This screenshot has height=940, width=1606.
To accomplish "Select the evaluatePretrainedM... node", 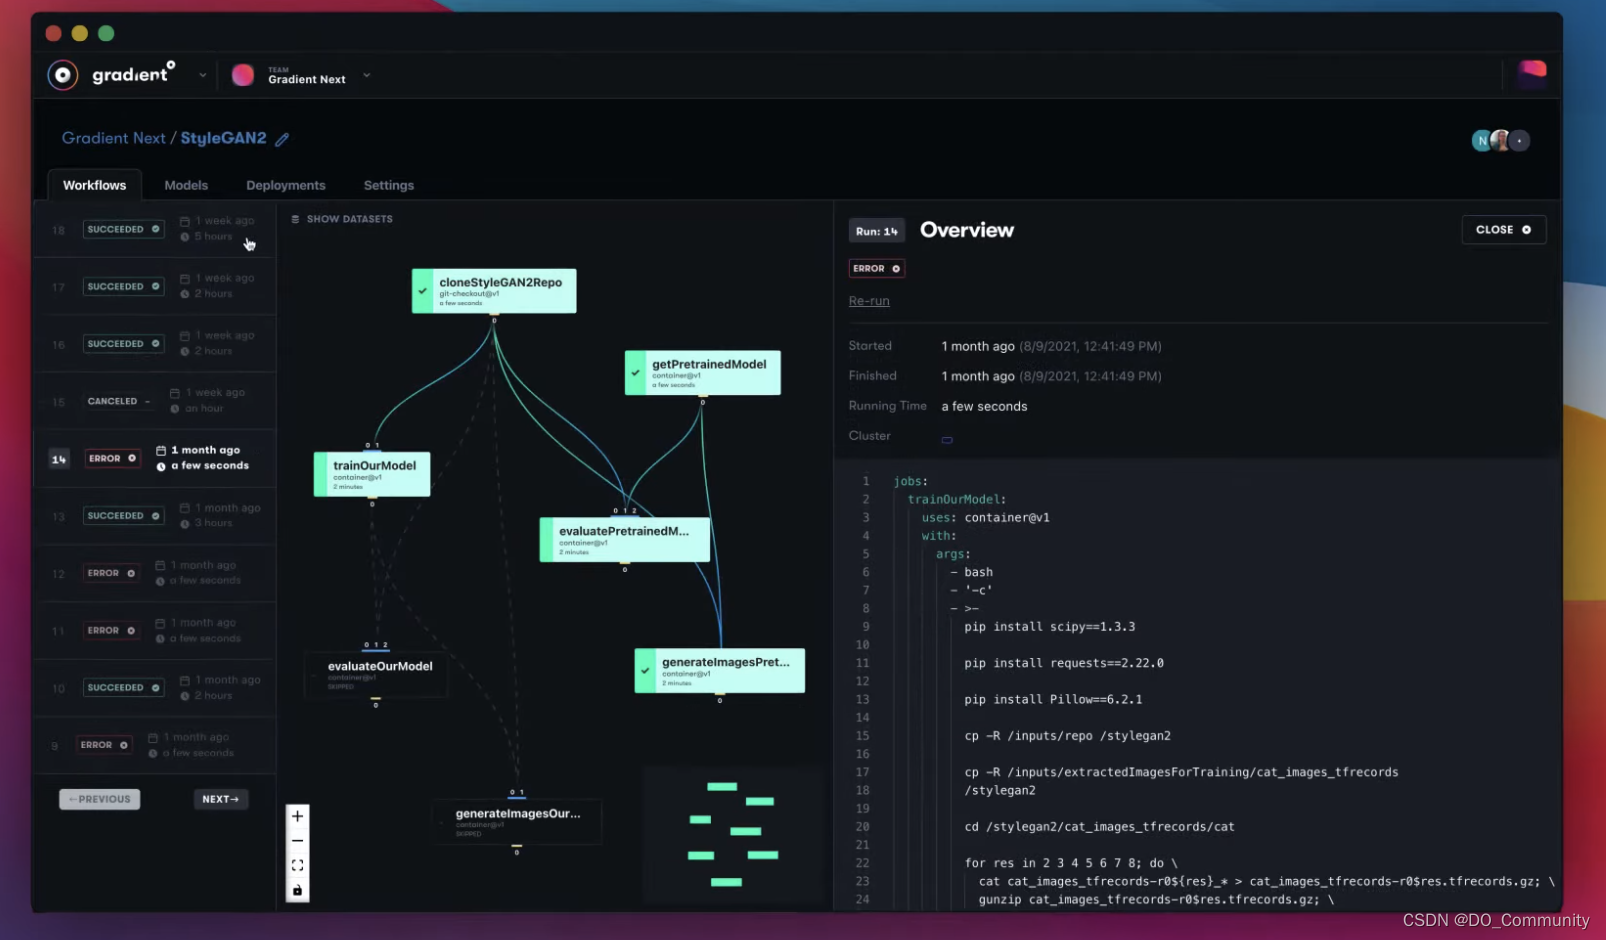I will (x=625, y=540).
